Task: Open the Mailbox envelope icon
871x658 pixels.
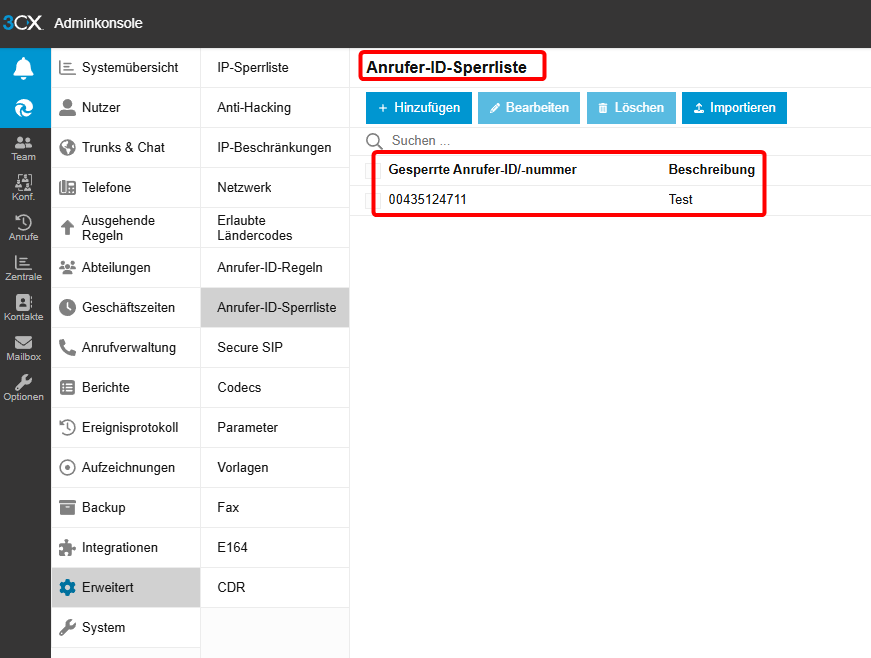Action: click(x=24, y=348)
